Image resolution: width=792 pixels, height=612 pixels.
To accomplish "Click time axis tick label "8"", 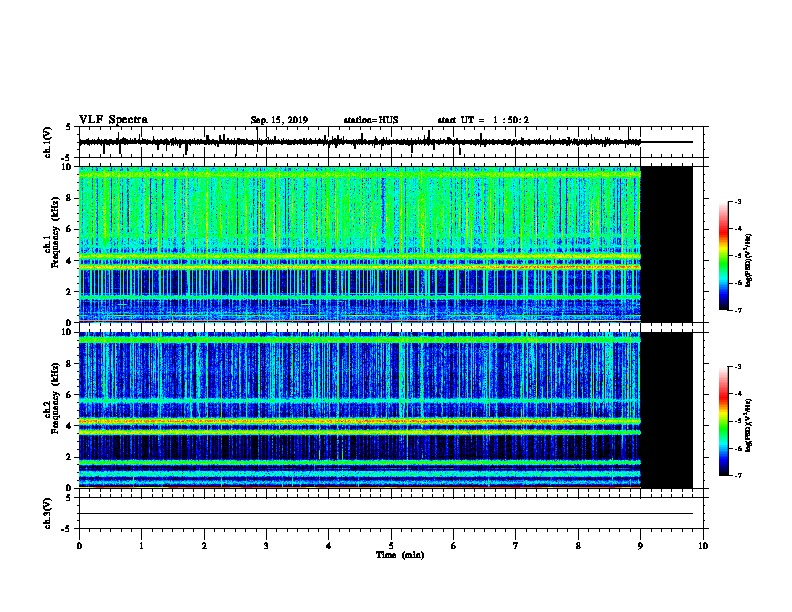I will 578,546.
